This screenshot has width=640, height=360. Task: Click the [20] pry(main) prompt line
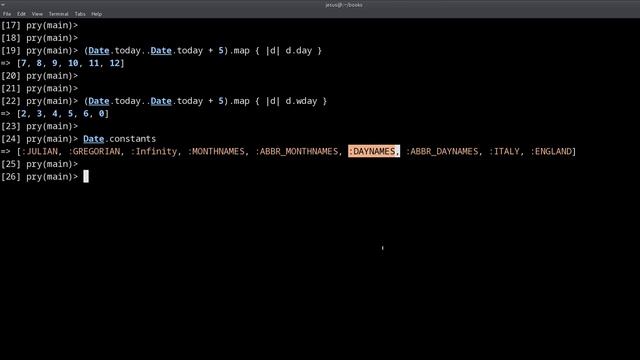click(39, 76)
